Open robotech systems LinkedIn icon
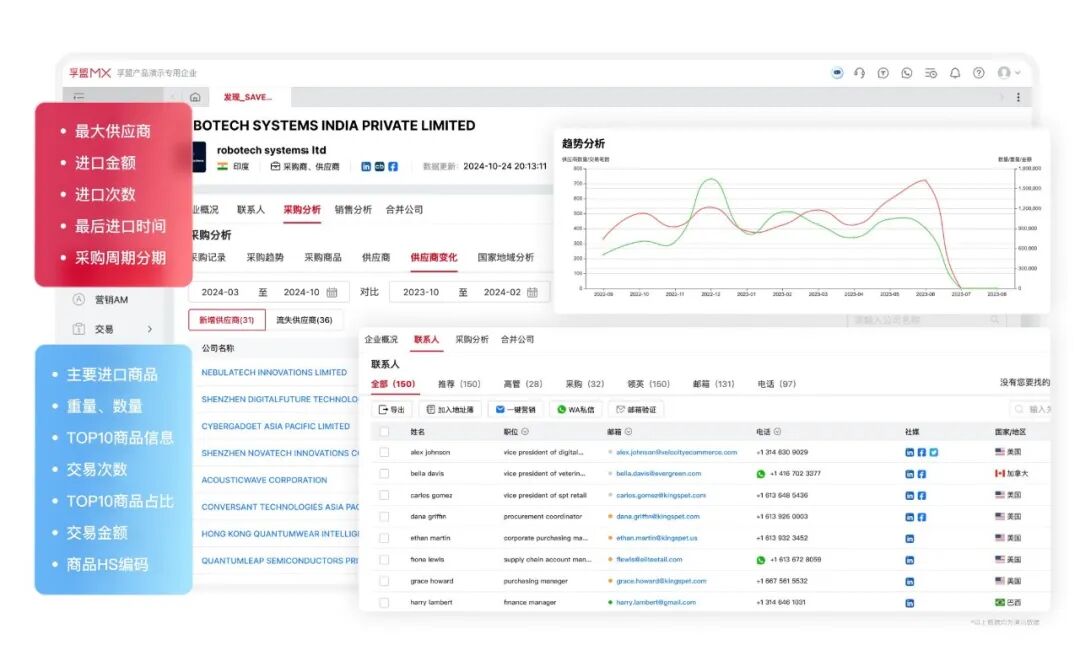This screenshot has width=1080, height=672. click(x=366, y=167)
